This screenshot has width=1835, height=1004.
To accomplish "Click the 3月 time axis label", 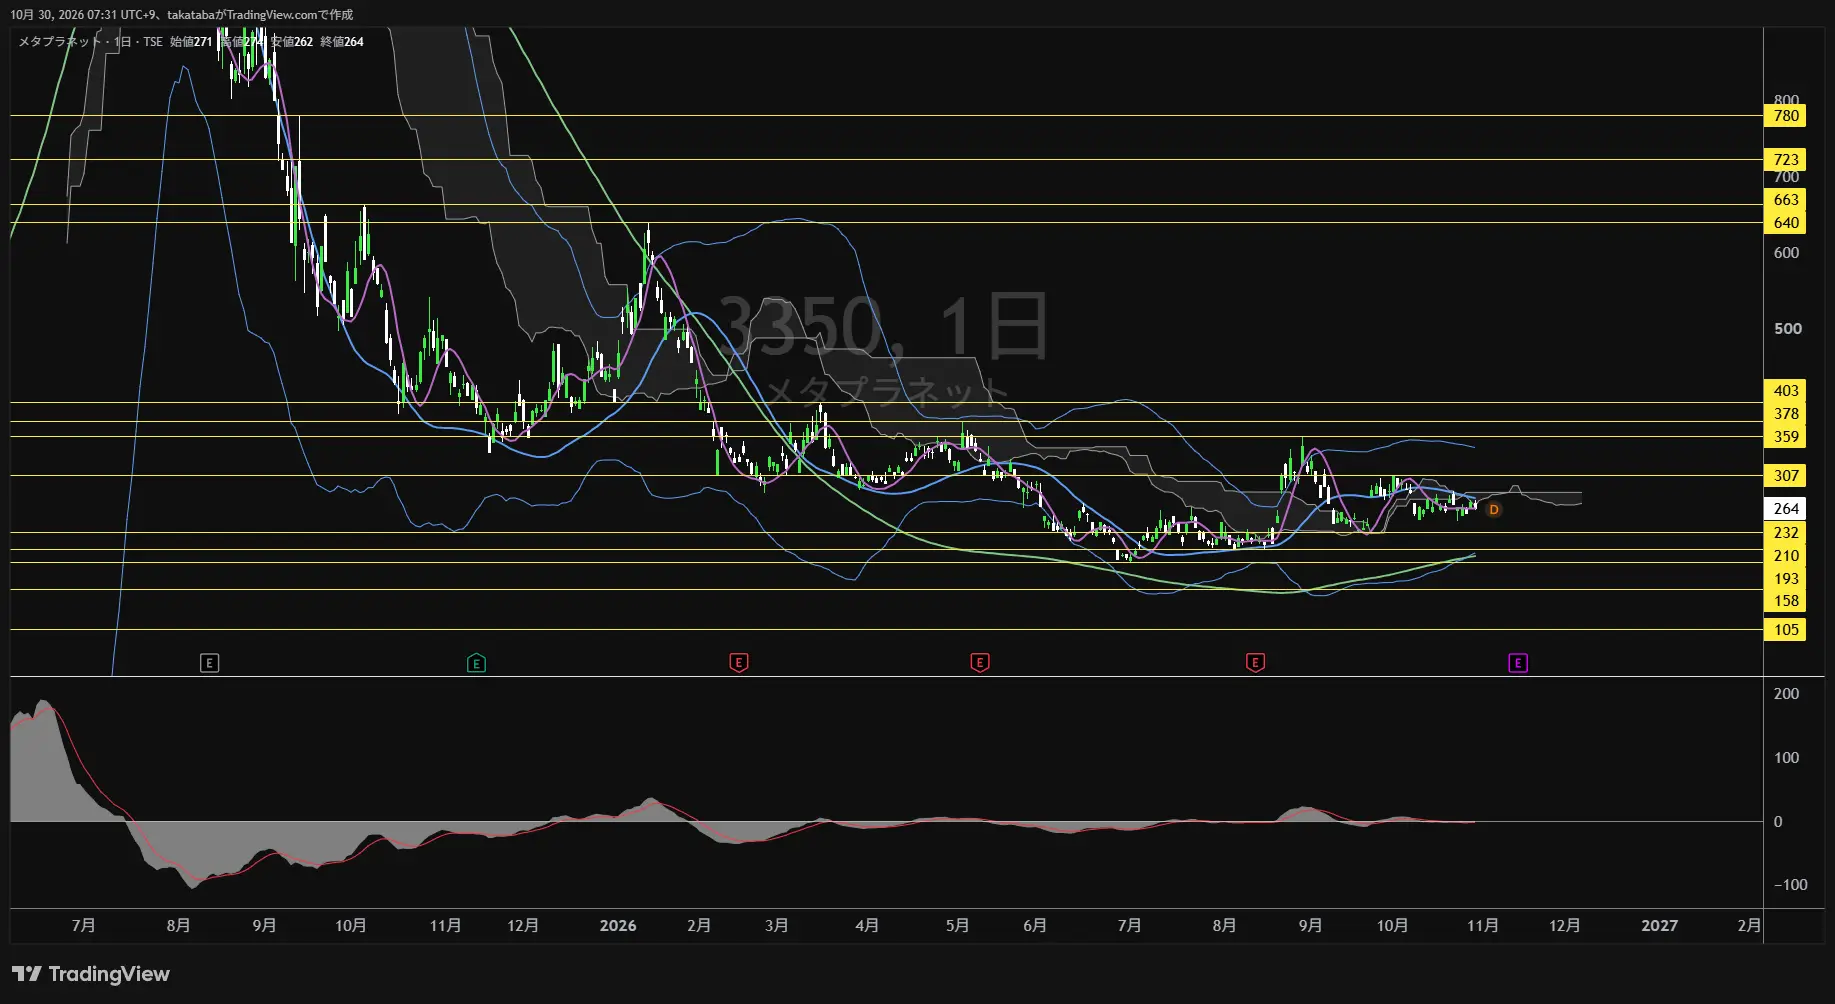I will point(777,926).
